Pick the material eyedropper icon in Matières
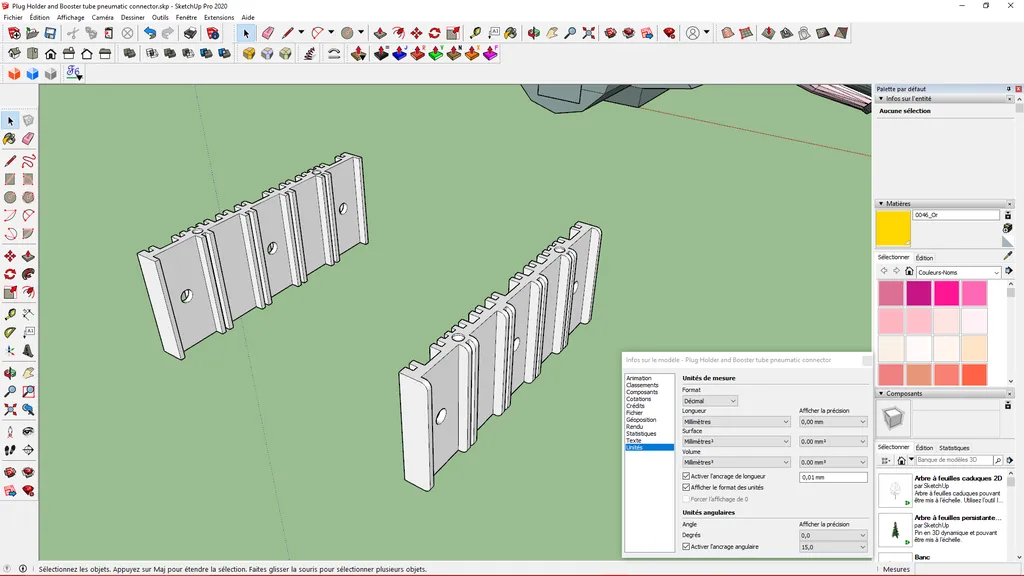This screenshot has width=1024, height=576. click(1008, 256)
